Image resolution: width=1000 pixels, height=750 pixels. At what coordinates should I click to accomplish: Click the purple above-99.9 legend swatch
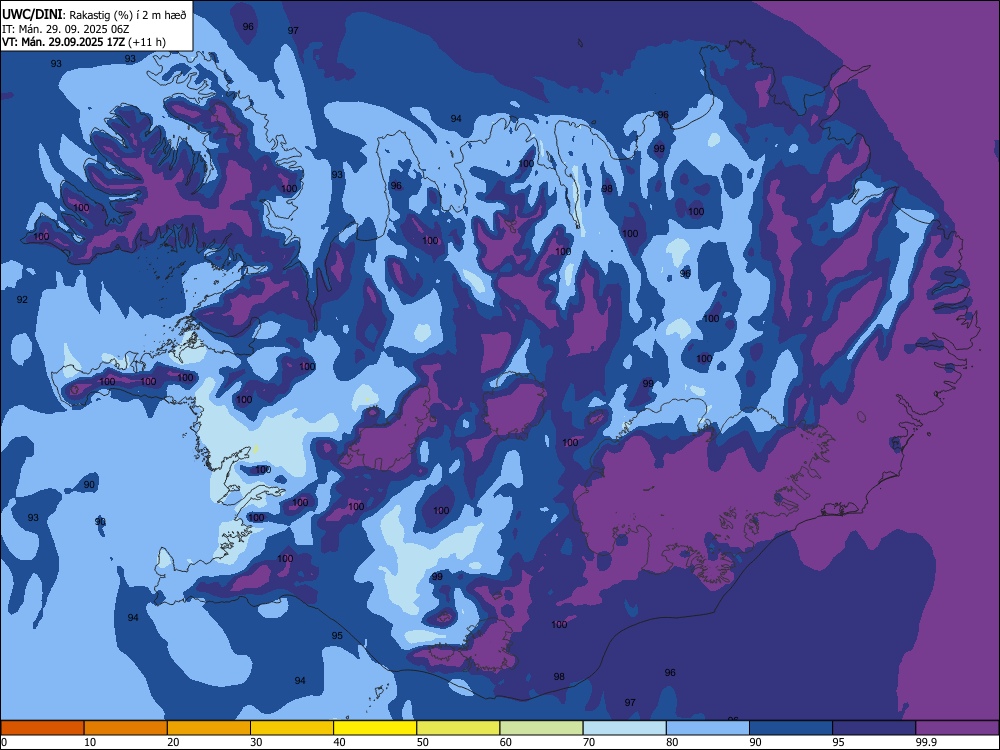pos(957,728)
